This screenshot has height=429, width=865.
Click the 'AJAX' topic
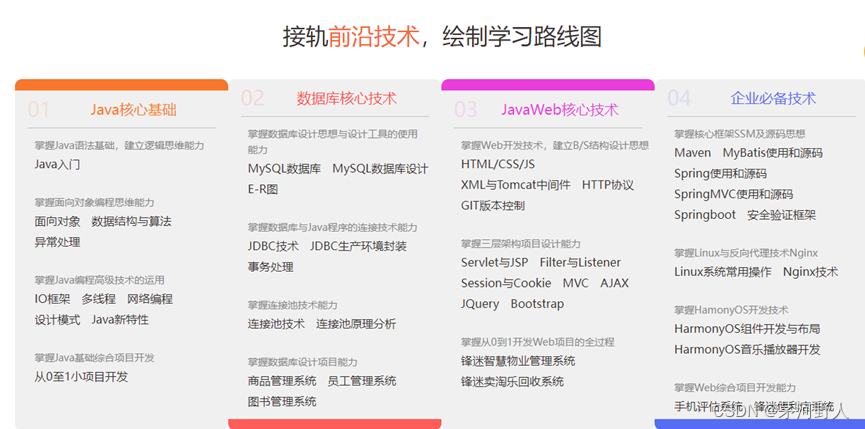tap(614, 283)
